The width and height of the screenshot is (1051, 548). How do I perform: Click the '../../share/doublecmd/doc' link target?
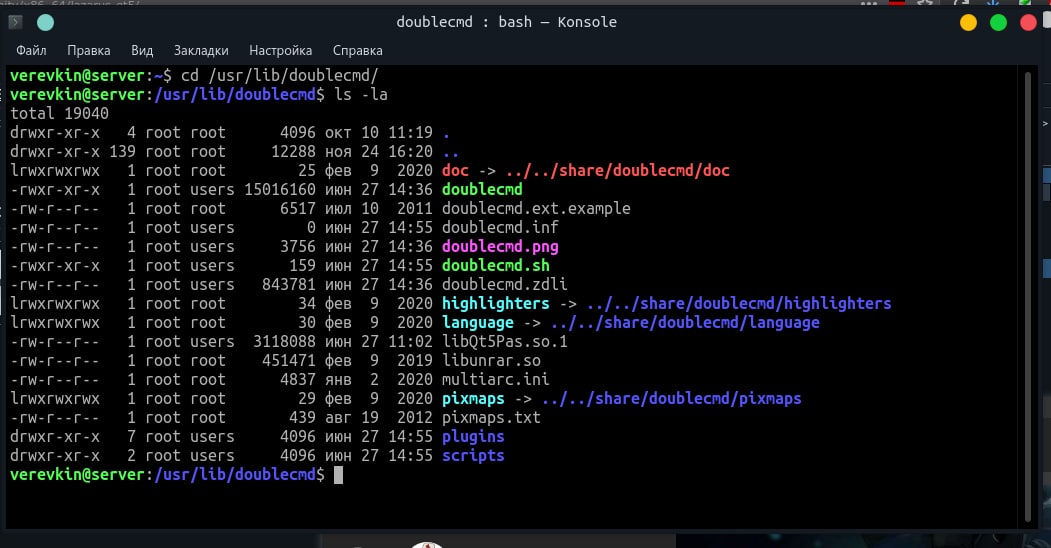pos(617,170)
